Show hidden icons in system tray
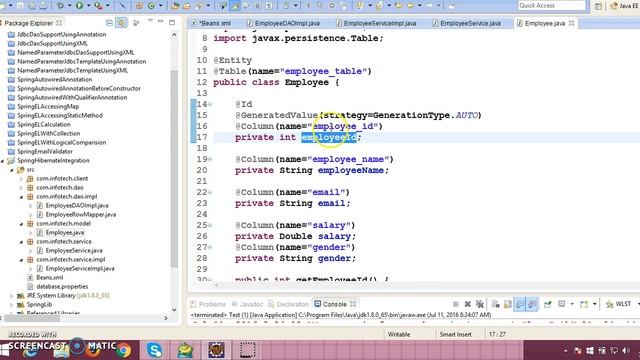 pyautogui.click(x=565, y=351)
